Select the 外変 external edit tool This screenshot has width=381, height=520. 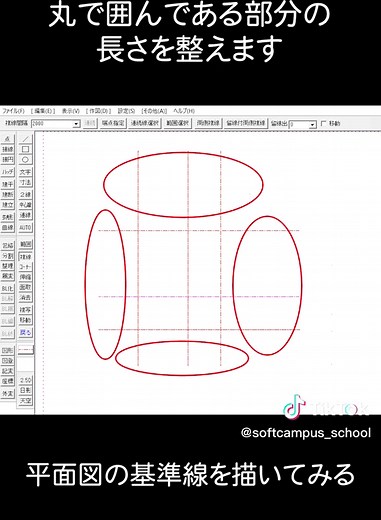[x=8, y=394]
